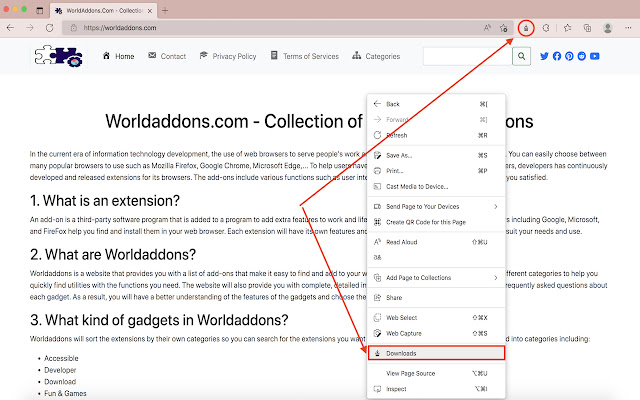640x400 pixels.
Task: Open the YouTube social icon
Action: 595,56
